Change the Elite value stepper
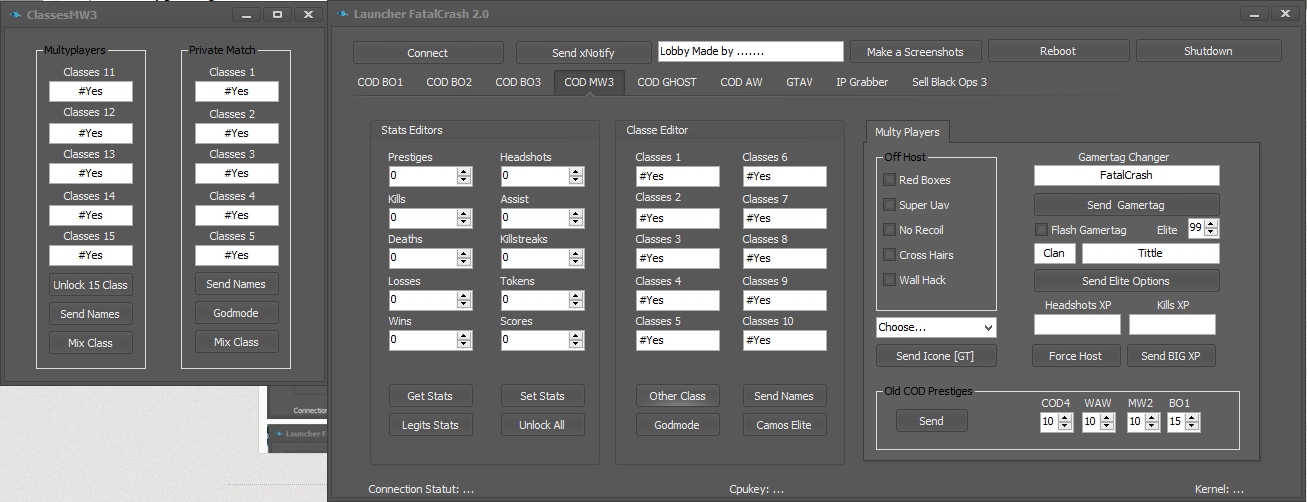Viewport: 1307px width, 502px height. tap(1211, 229)
